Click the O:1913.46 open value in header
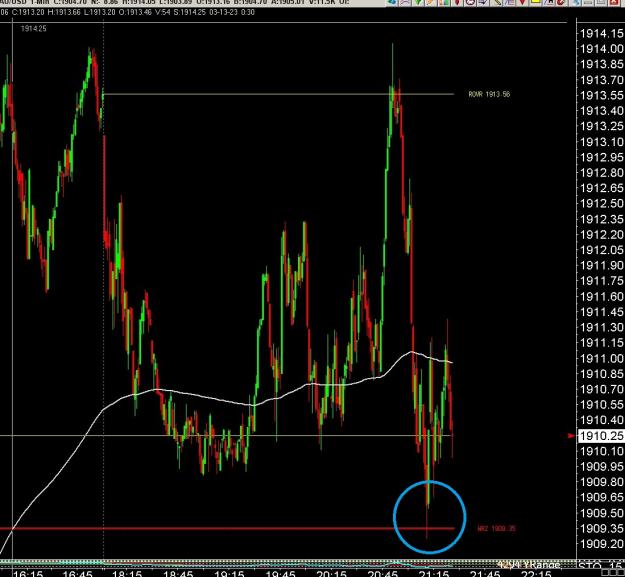Image resolution: width=625 pixels, height=577 pixels. pos(135,12)
